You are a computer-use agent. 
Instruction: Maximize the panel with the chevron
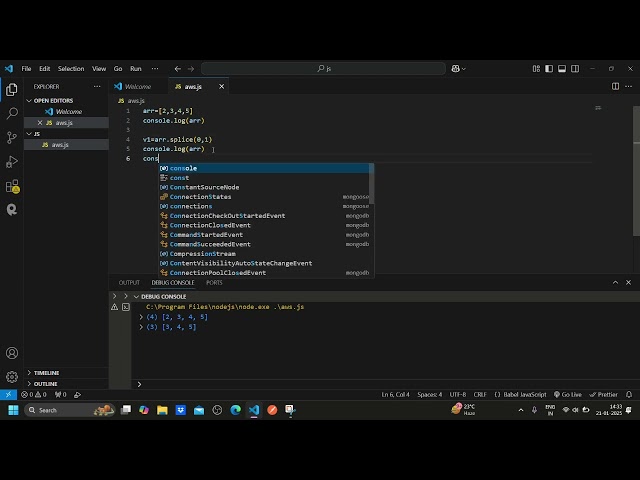615,282
